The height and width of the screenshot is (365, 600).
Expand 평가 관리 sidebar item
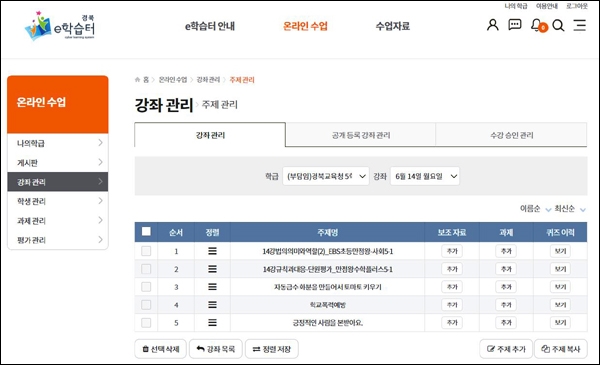click(58, 240)
